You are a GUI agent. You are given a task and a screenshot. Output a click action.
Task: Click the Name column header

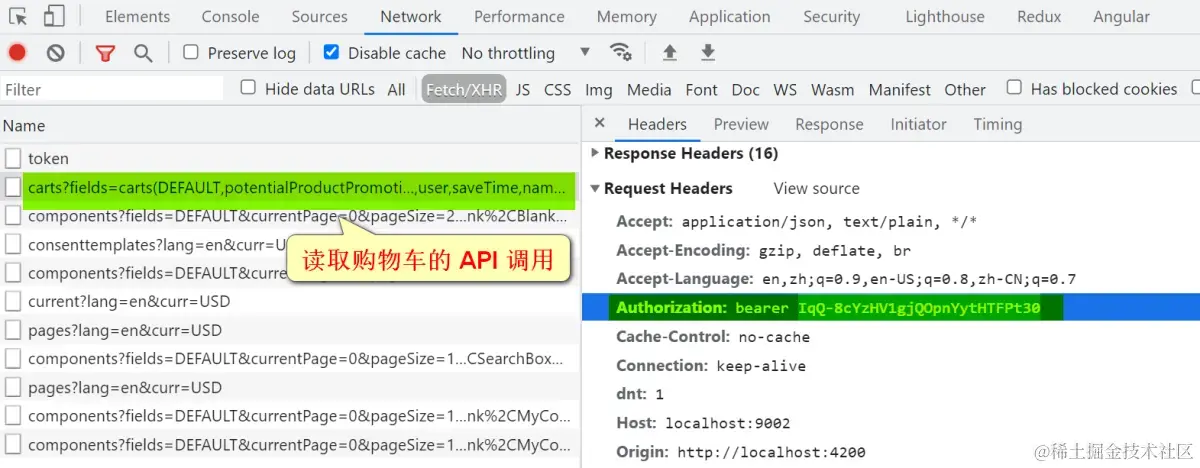pyautogui.click(x=290, y=126)
